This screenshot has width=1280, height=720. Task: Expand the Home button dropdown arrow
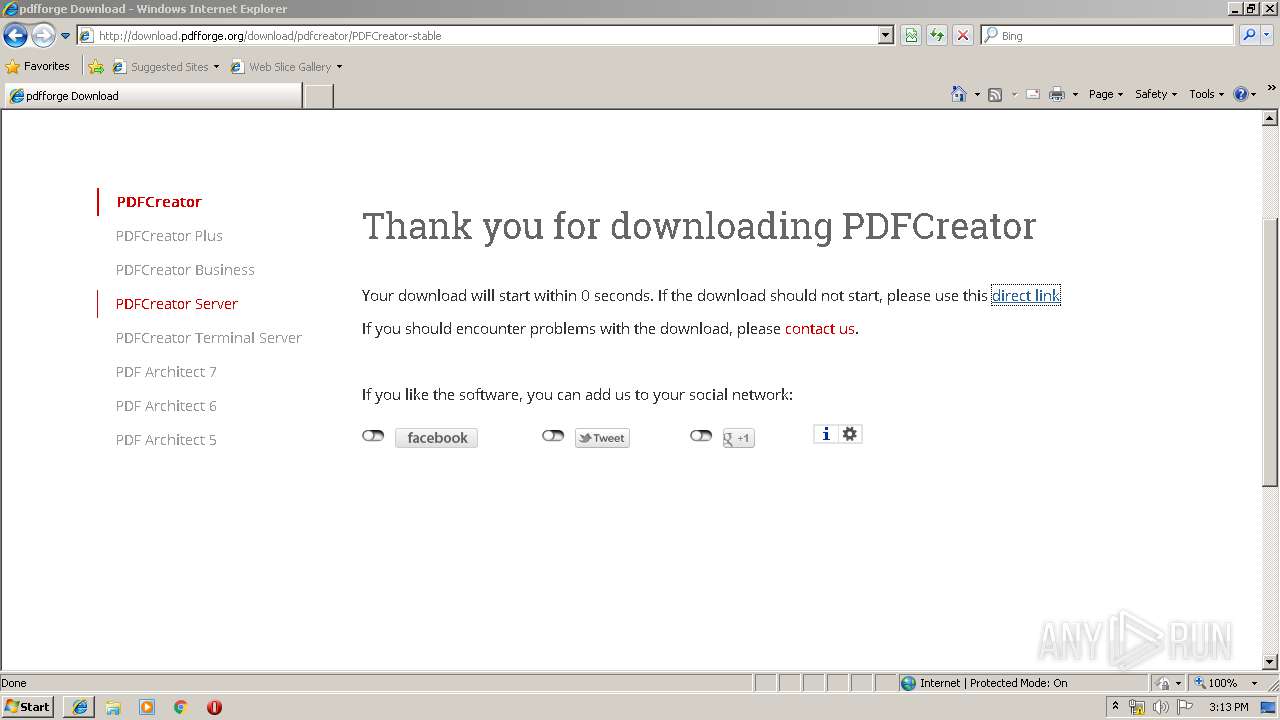coord(977,94)
